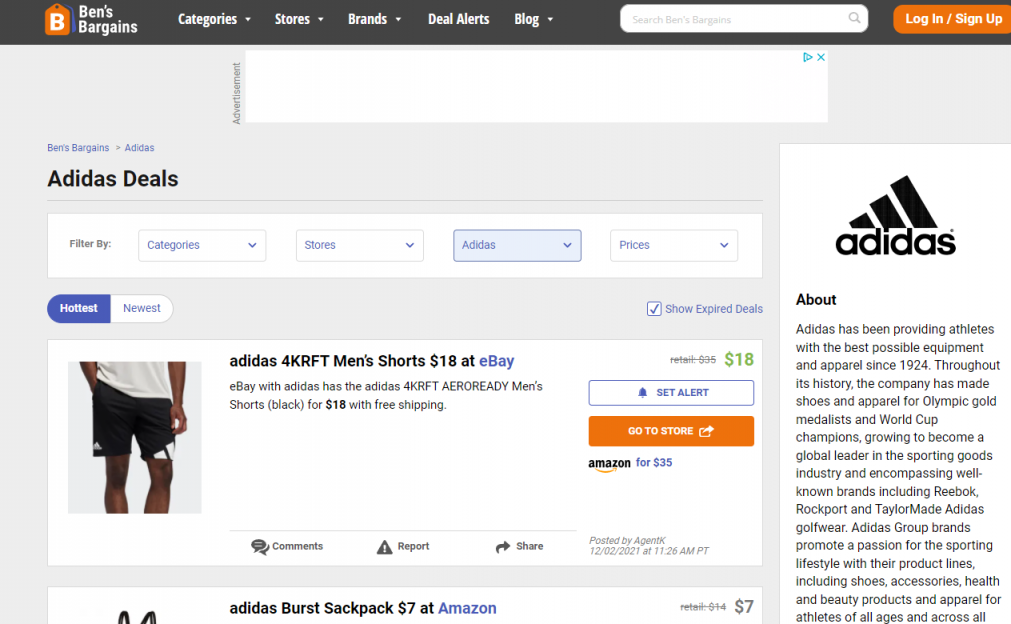Close the advertisement with X icon
The image size is (1011, 624).
pos(821,57)
